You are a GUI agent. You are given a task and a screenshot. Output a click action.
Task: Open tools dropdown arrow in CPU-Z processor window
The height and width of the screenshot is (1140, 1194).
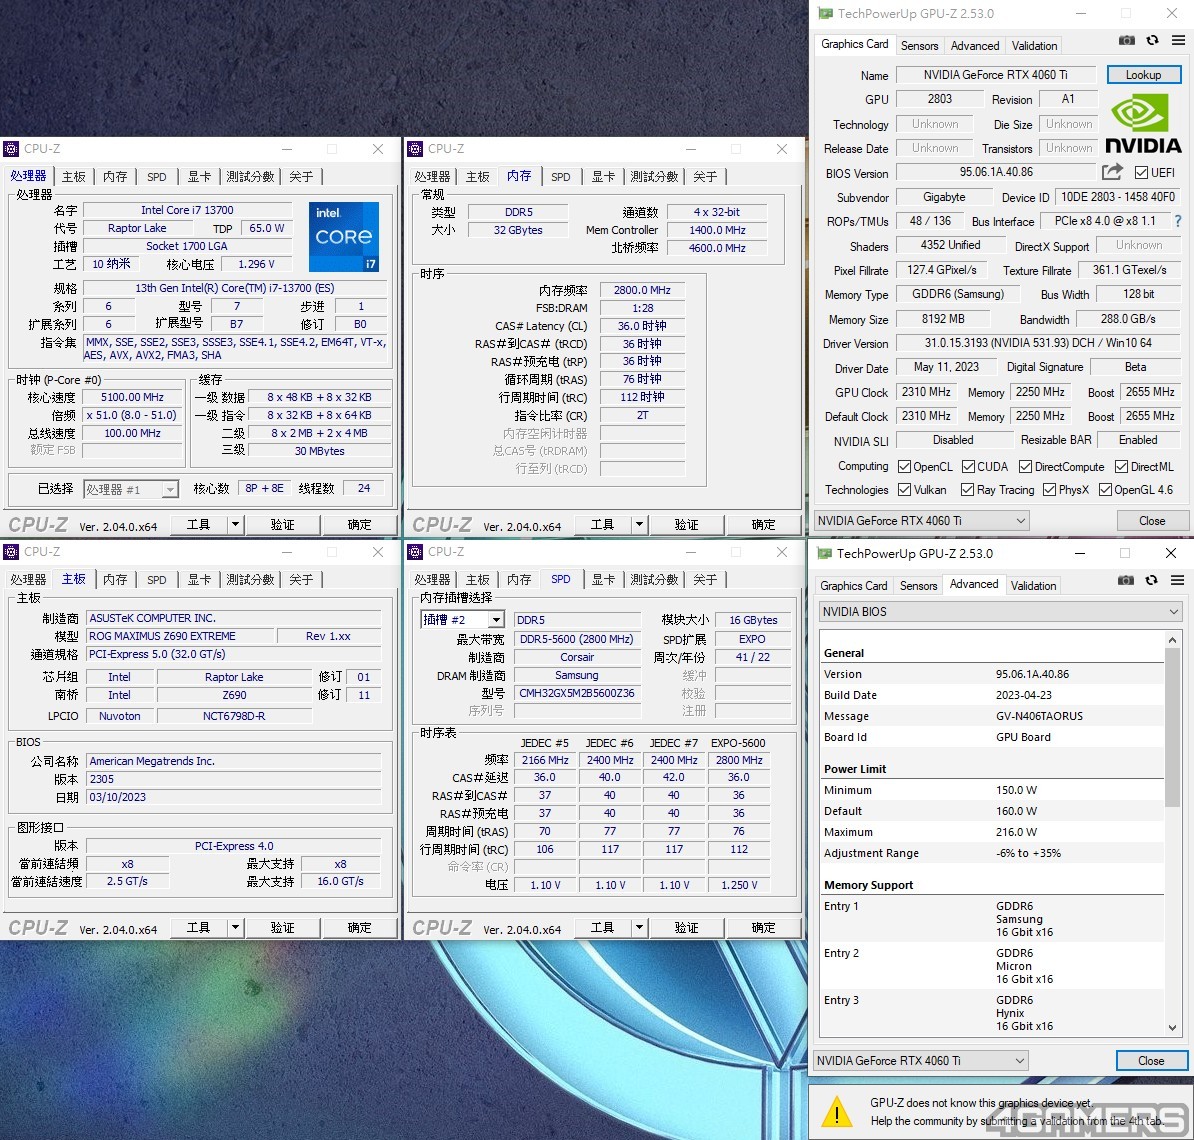click(x=235, y=524)
